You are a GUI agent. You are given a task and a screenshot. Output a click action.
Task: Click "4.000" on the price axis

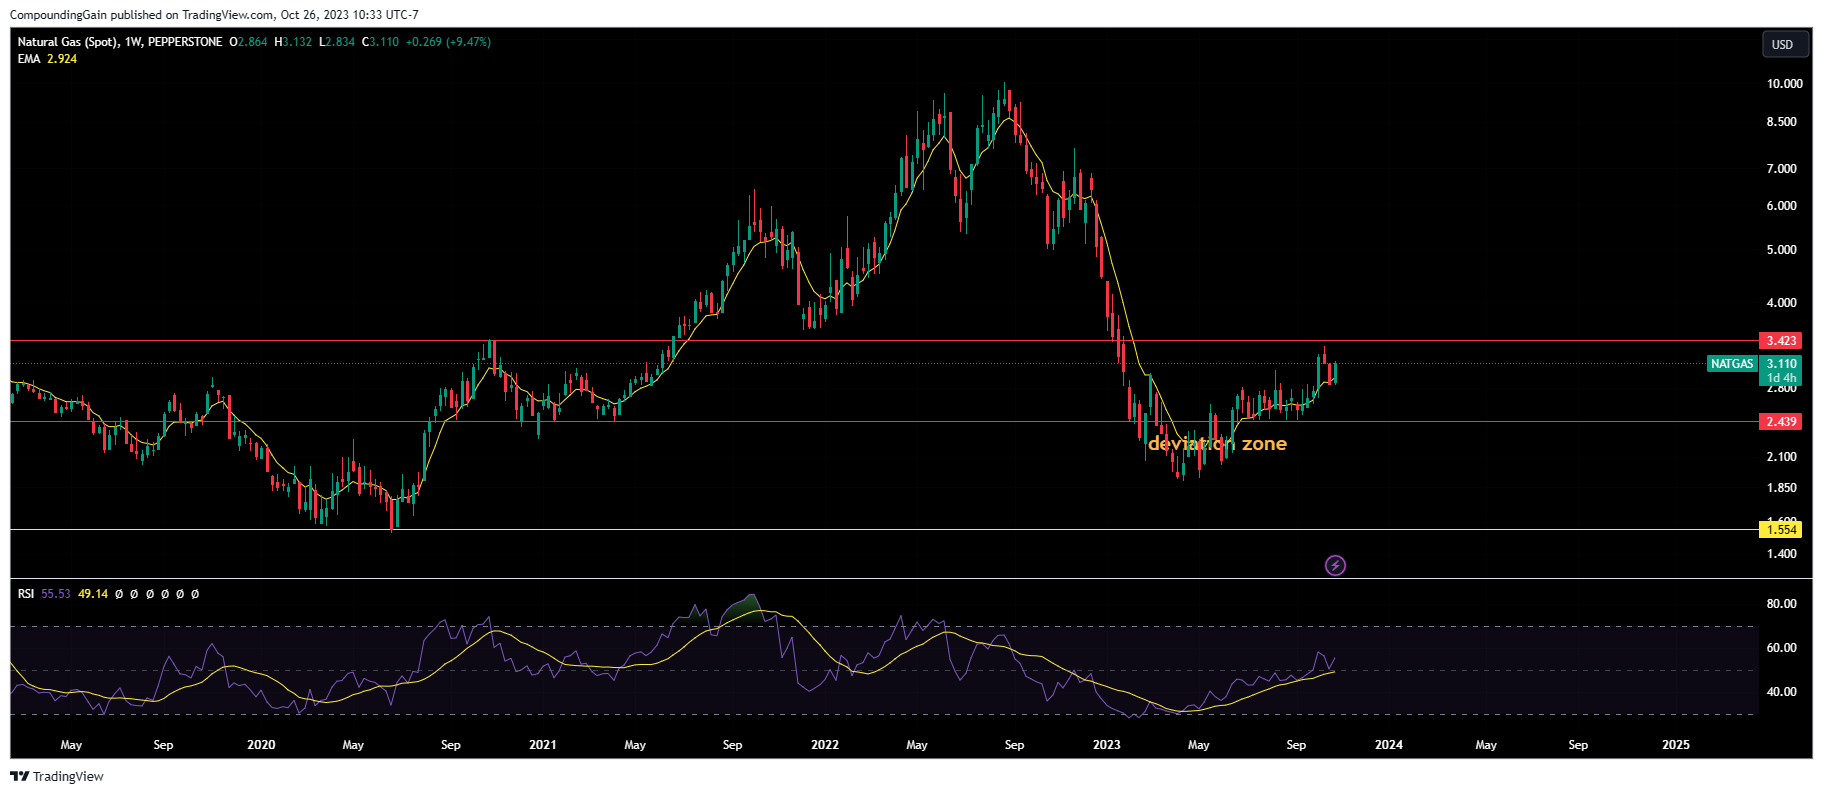pos(1781,303)
